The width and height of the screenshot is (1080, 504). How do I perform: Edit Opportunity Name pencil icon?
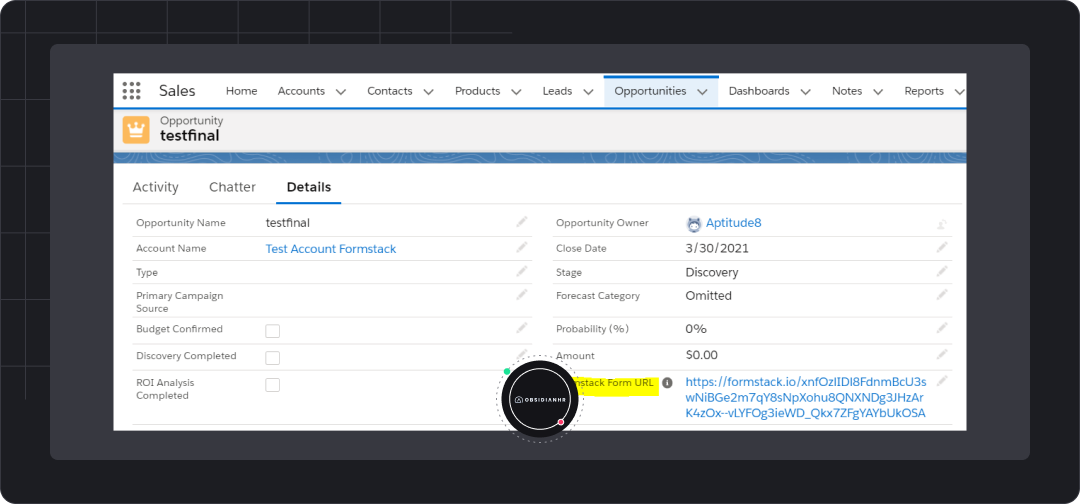coord(522,222)
